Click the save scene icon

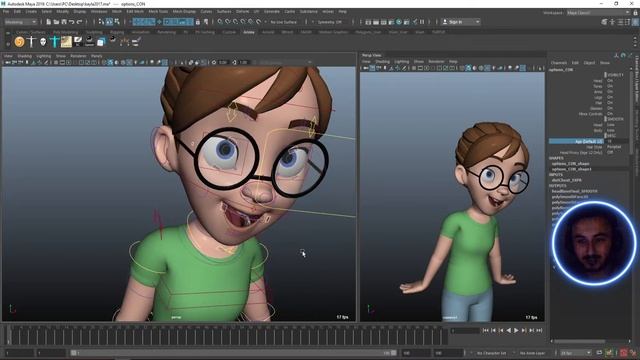[64, 22]
